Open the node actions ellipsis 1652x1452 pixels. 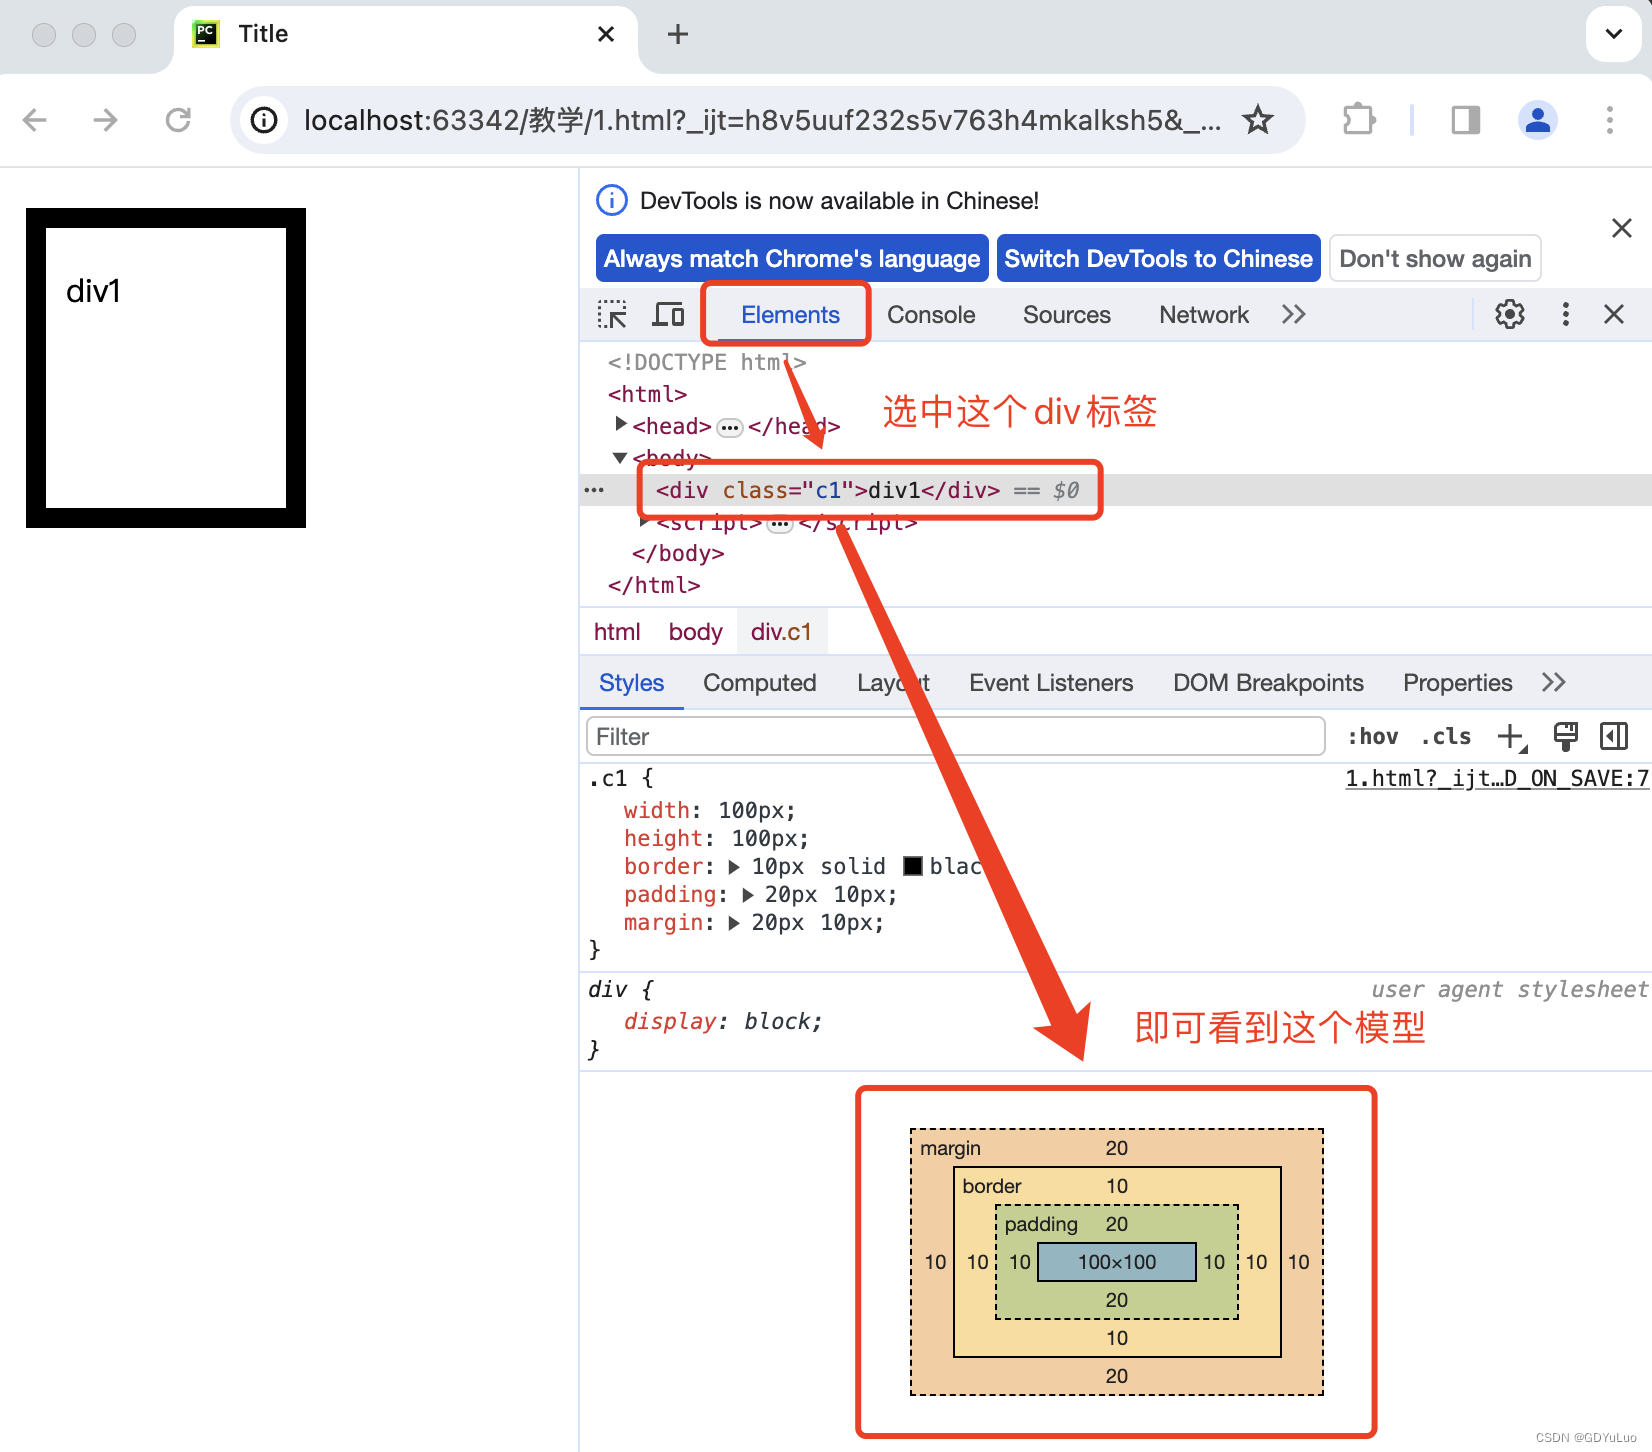tap(594, 490)
